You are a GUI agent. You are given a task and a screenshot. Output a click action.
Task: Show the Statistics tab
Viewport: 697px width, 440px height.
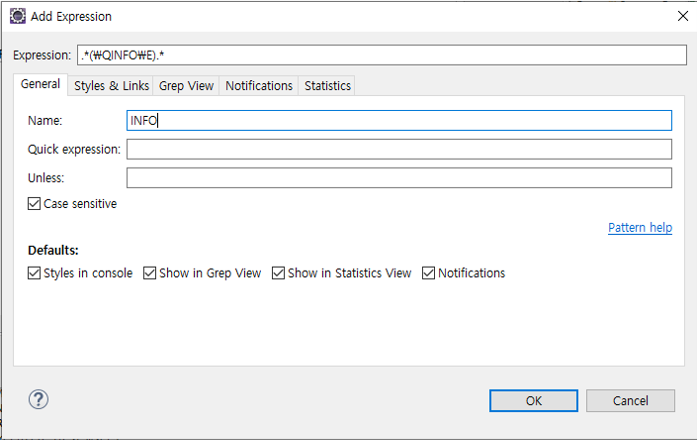327,86
